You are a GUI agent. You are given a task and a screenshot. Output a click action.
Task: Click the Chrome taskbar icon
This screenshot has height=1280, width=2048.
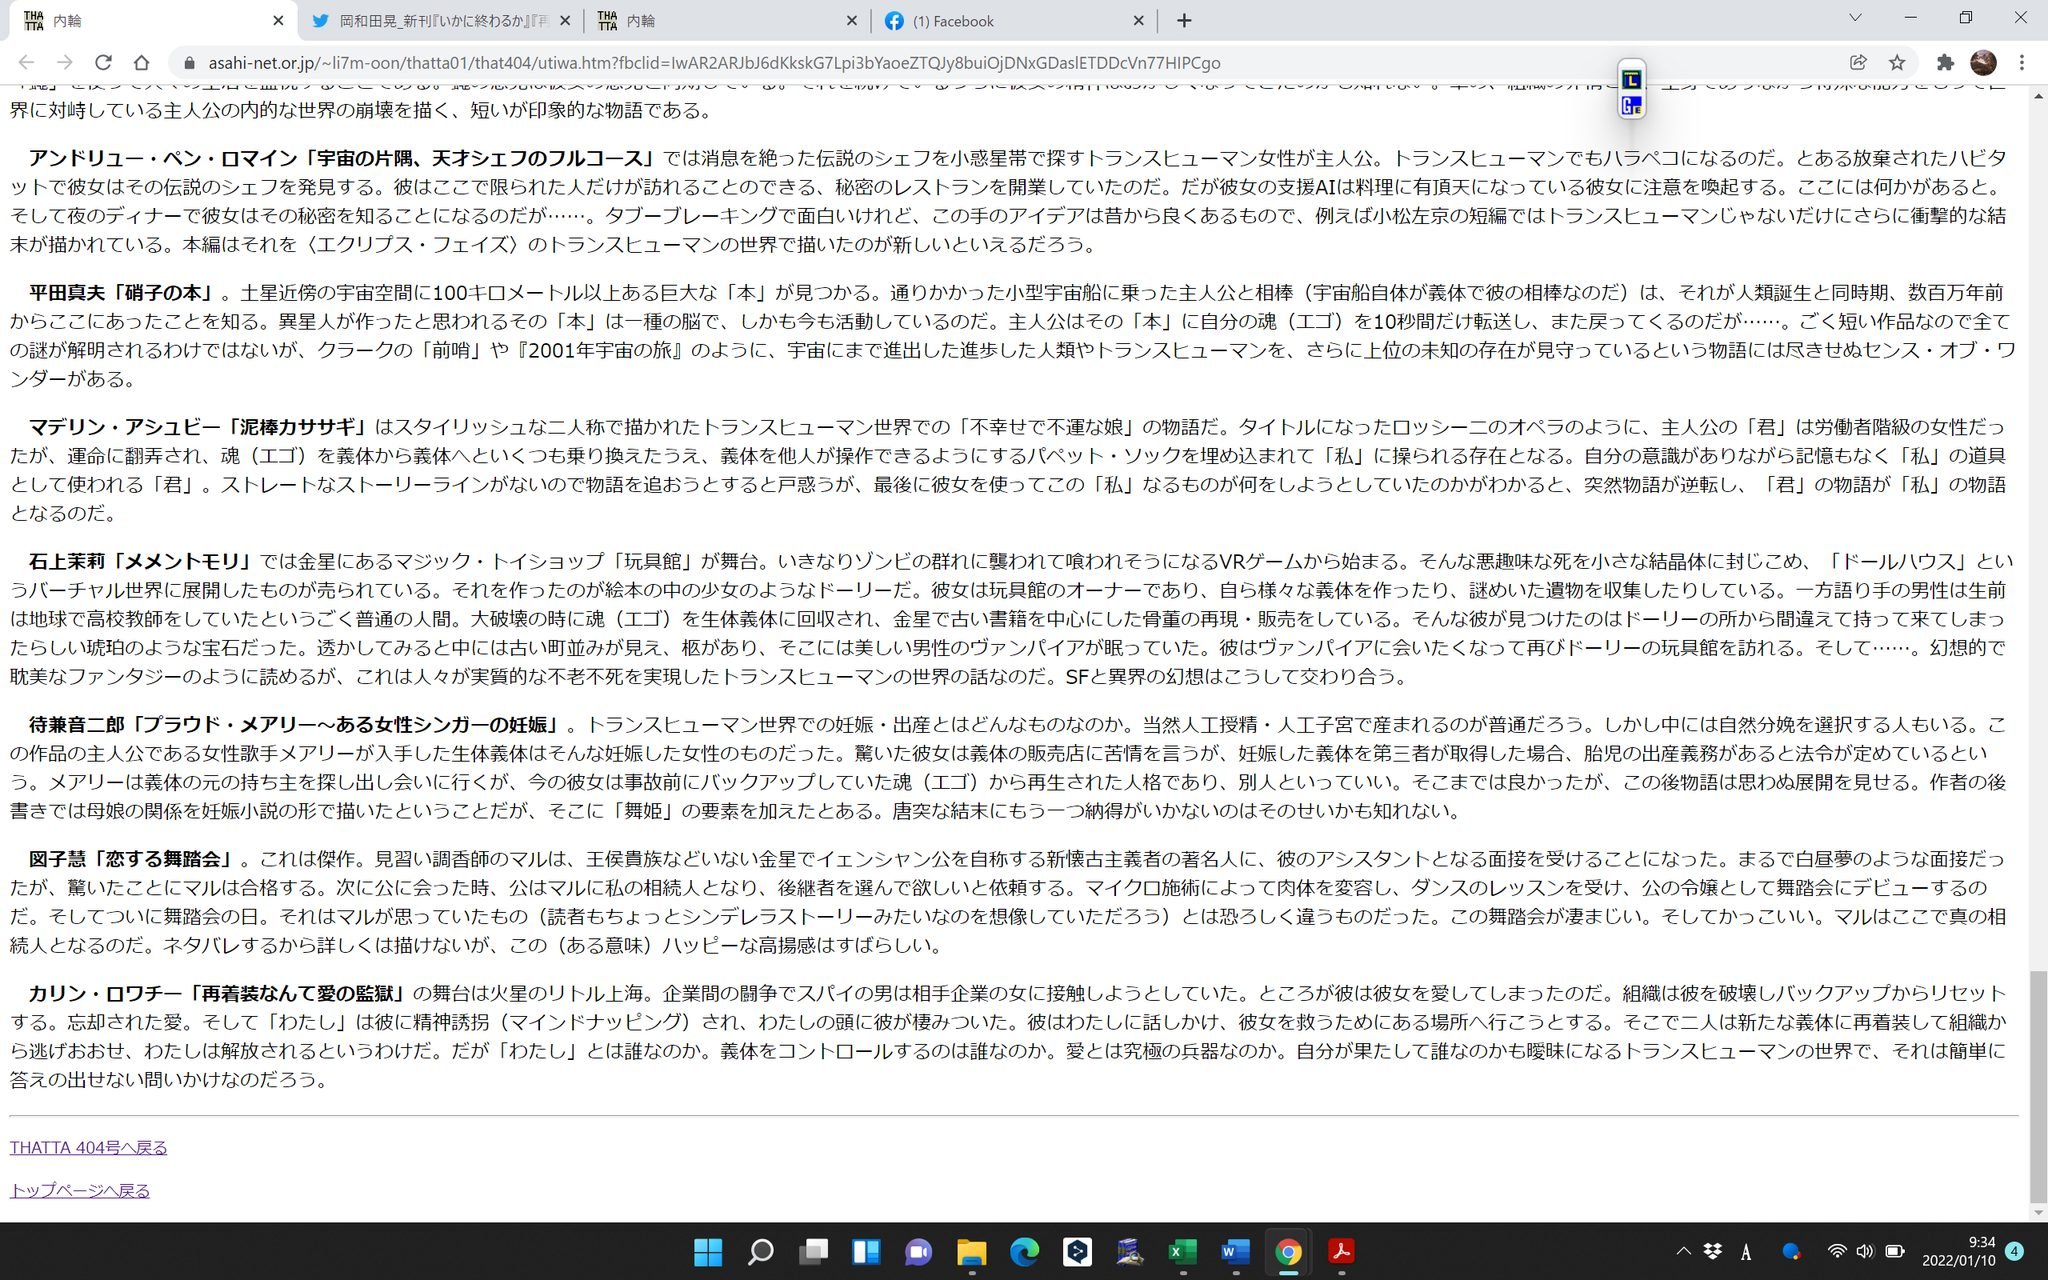pyautogui.click(x=1288, y=1252)
